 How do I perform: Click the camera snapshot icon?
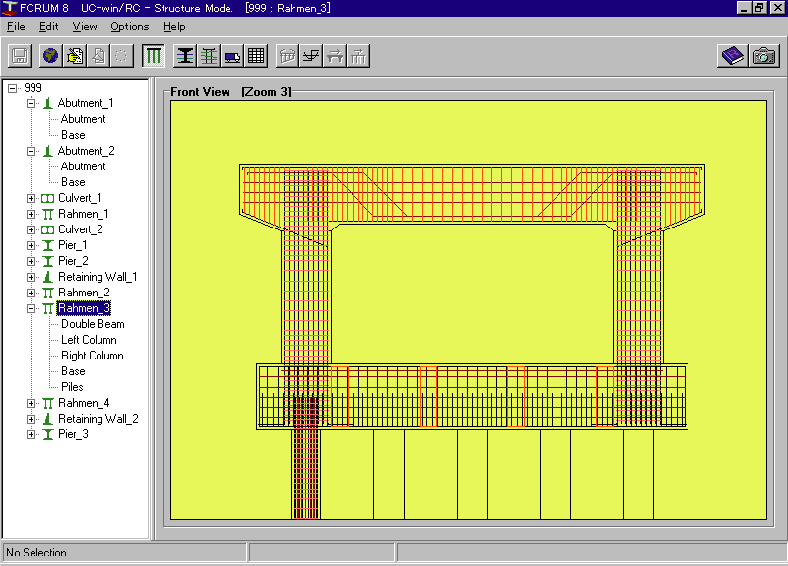[x=763, y=56]
